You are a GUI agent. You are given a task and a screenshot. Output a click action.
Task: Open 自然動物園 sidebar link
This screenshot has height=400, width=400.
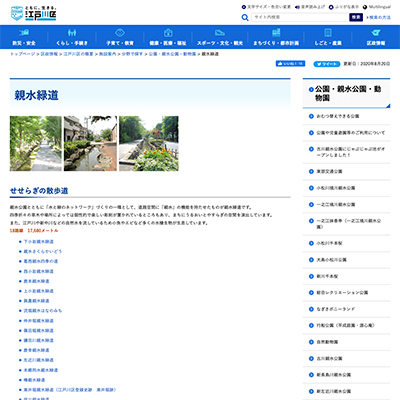click(x=327, y=342)
